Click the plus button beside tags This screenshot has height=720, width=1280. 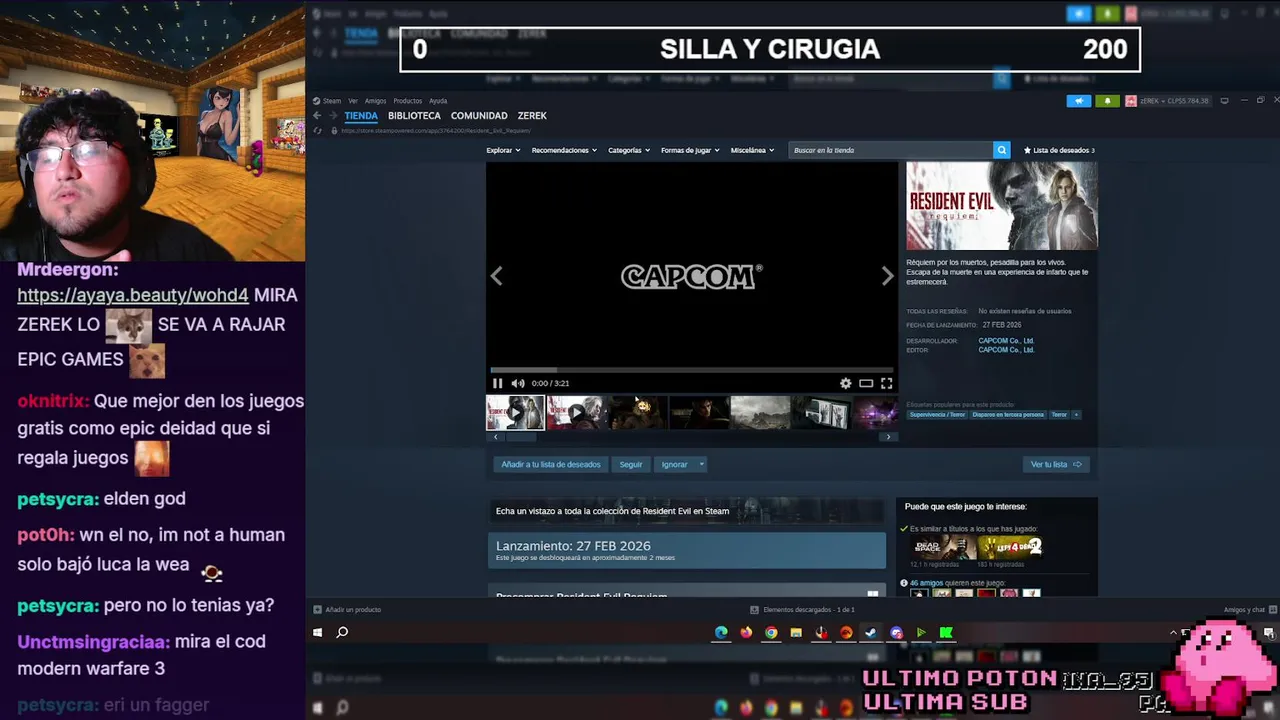pos(1076,415)
